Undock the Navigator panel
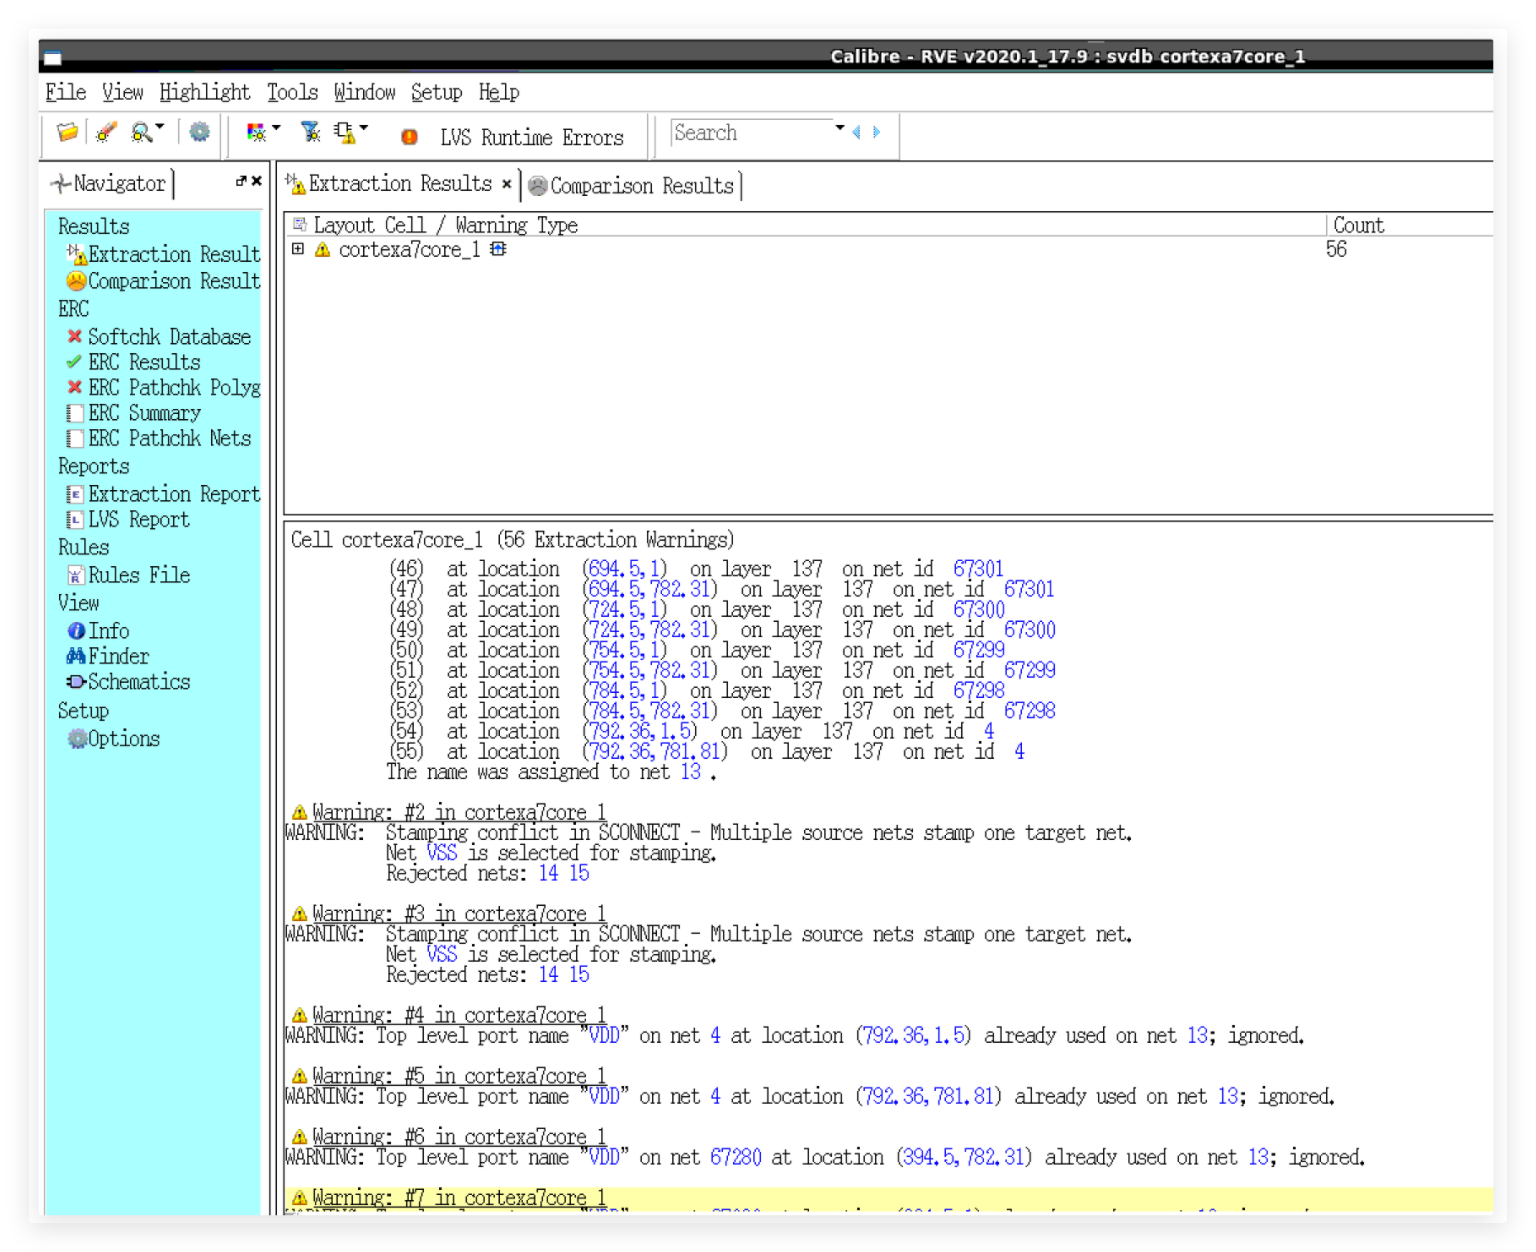This screenshot has width=1536, height=1252. pyautogui.click(x=241, y=181)
